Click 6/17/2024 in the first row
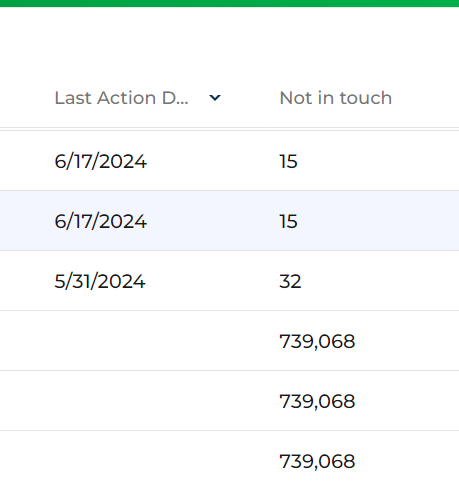 [100, 162]
